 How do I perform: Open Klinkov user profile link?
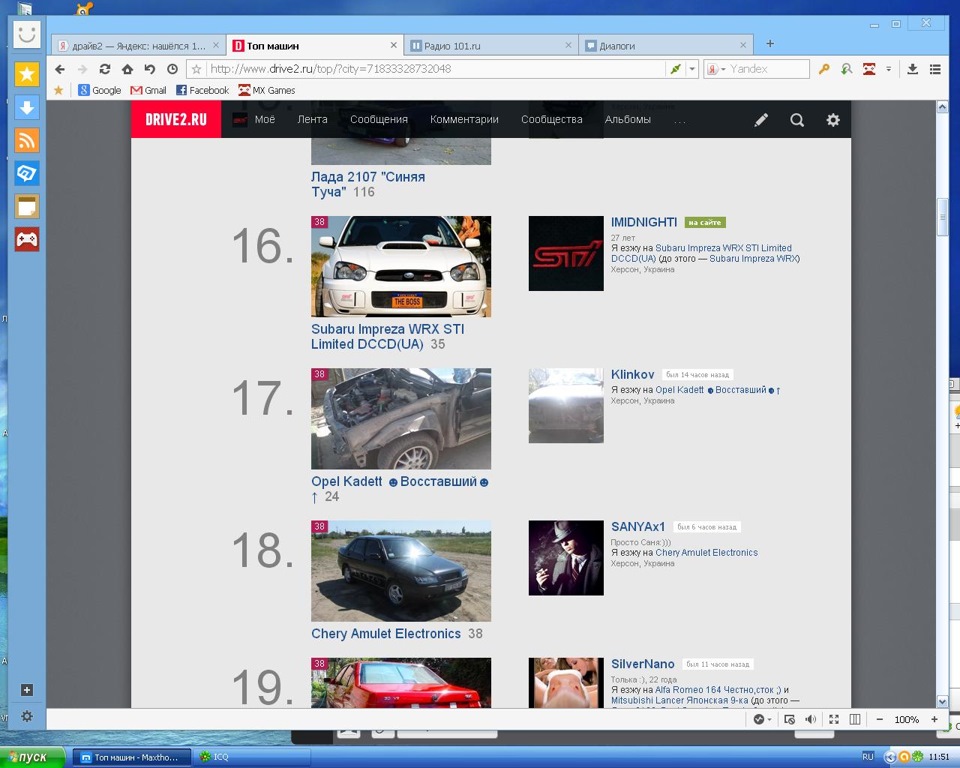pos(632,375)
